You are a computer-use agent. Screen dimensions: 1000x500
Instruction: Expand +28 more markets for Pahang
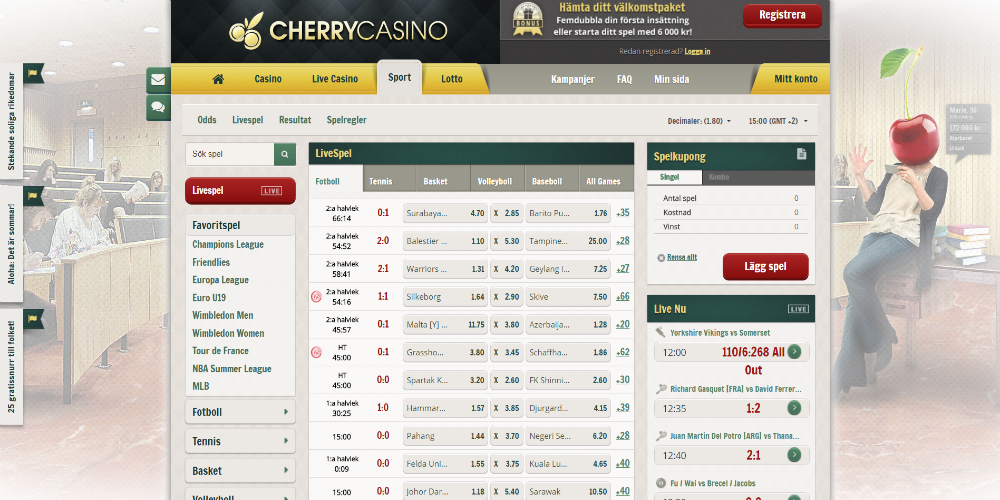(x=622, y=436)
